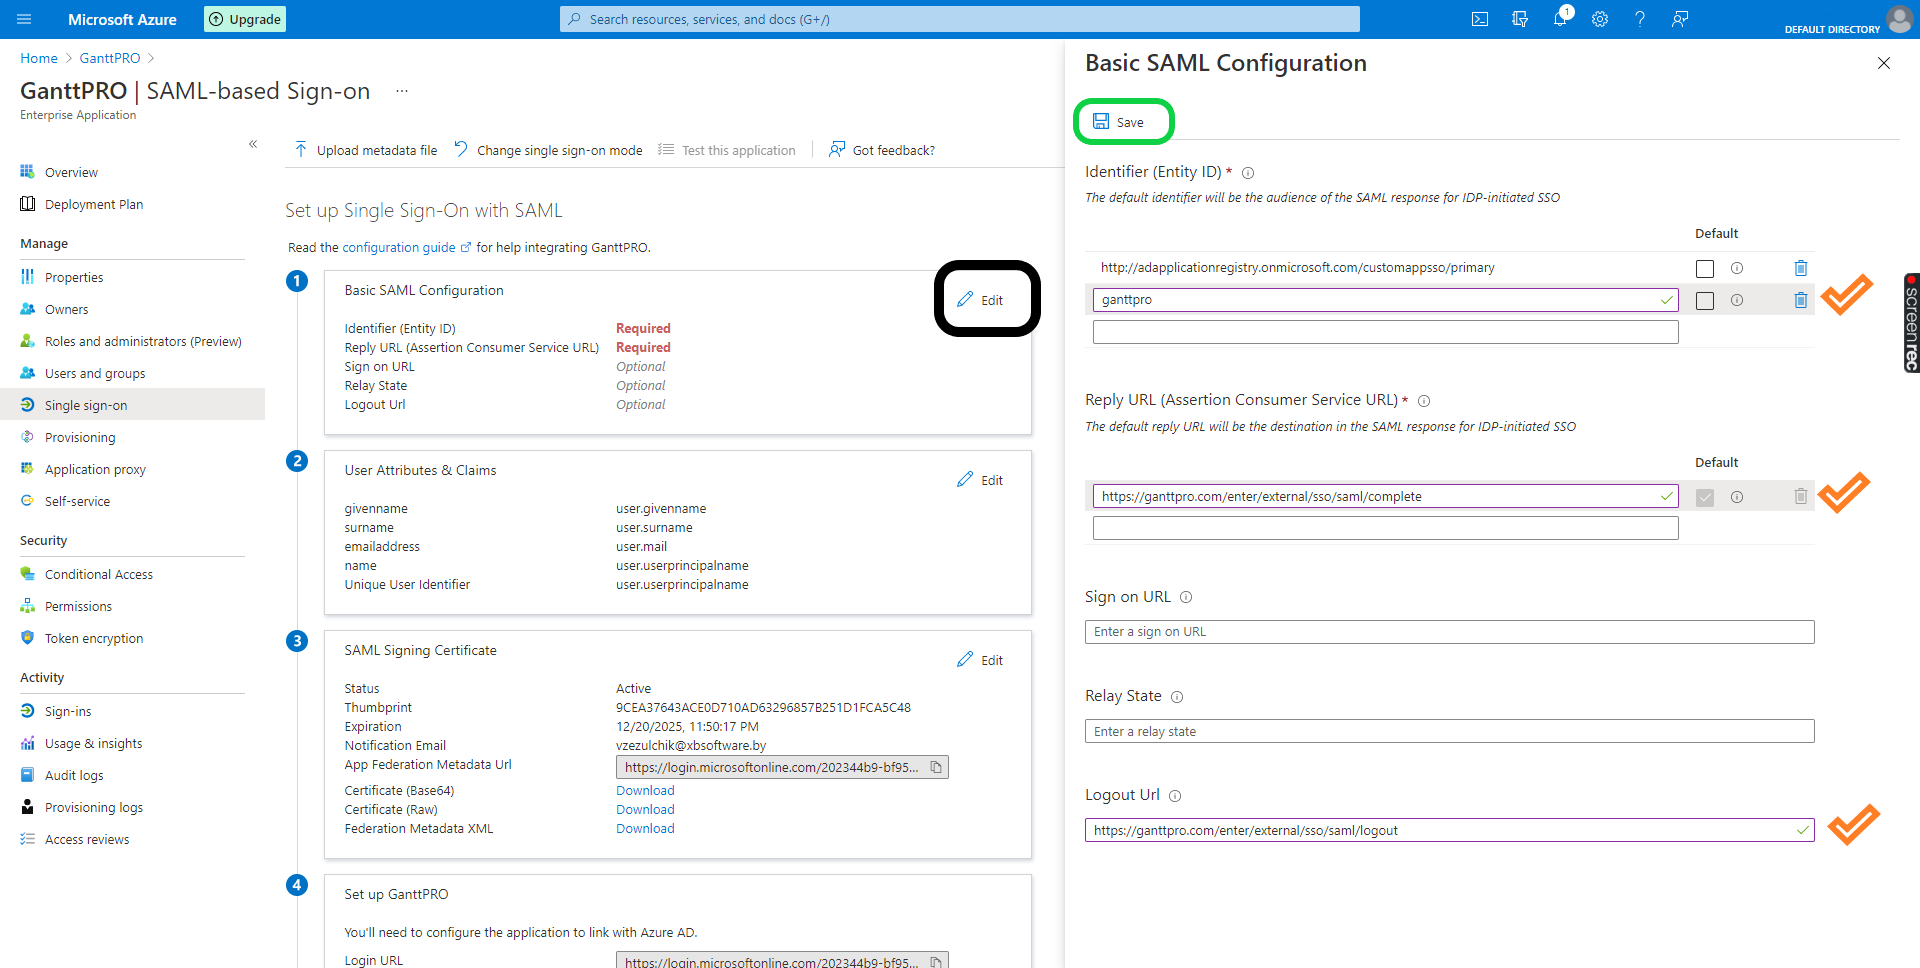Show info tooltip for Relay State
Viewport: 1920px width, 968px height.
click(1177, 697)
